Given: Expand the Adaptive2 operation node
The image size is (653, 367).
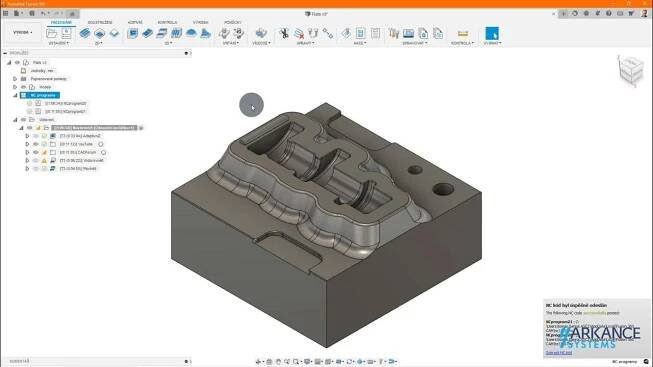Looking at the screenshot, I should click(x=27, y=136).
